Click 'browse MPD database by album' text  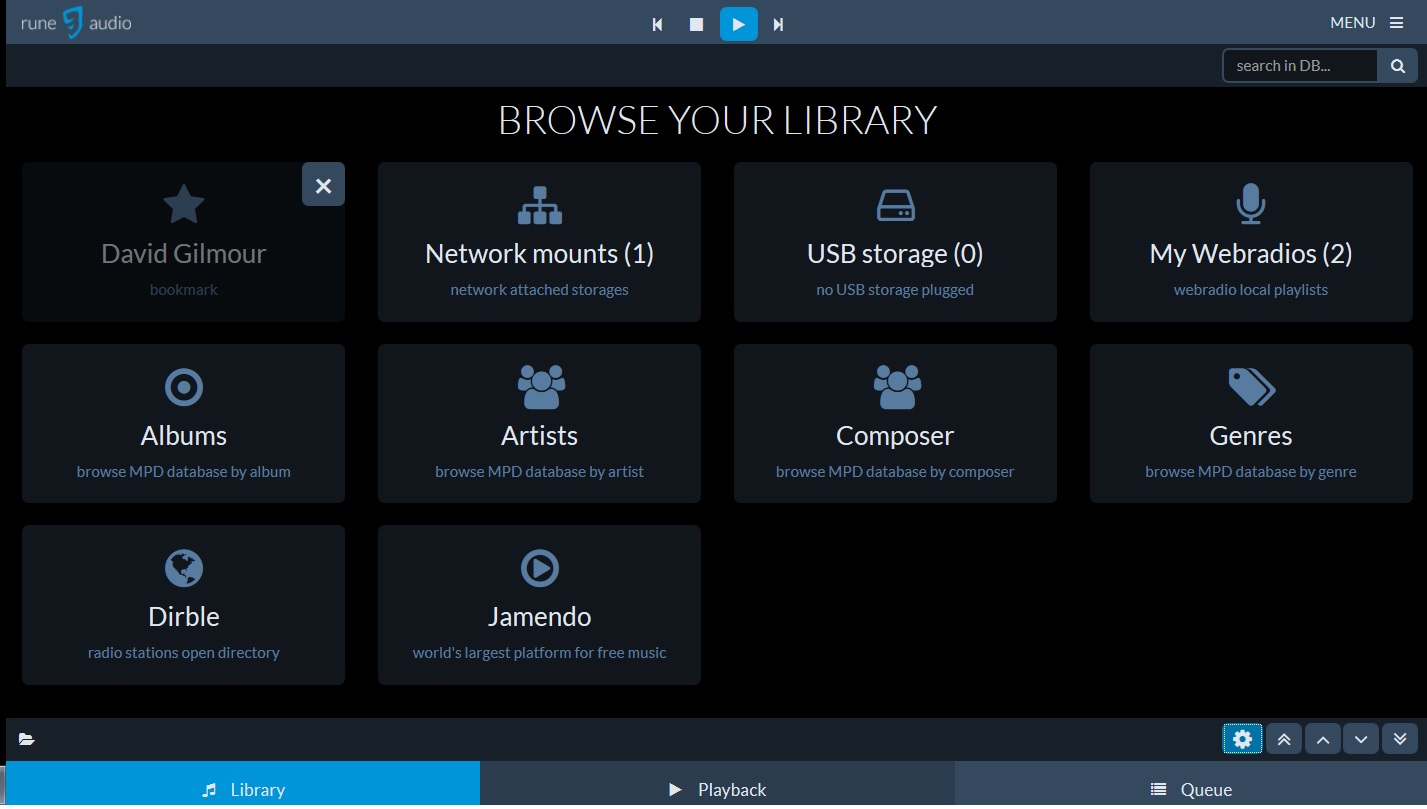point(184,472)
